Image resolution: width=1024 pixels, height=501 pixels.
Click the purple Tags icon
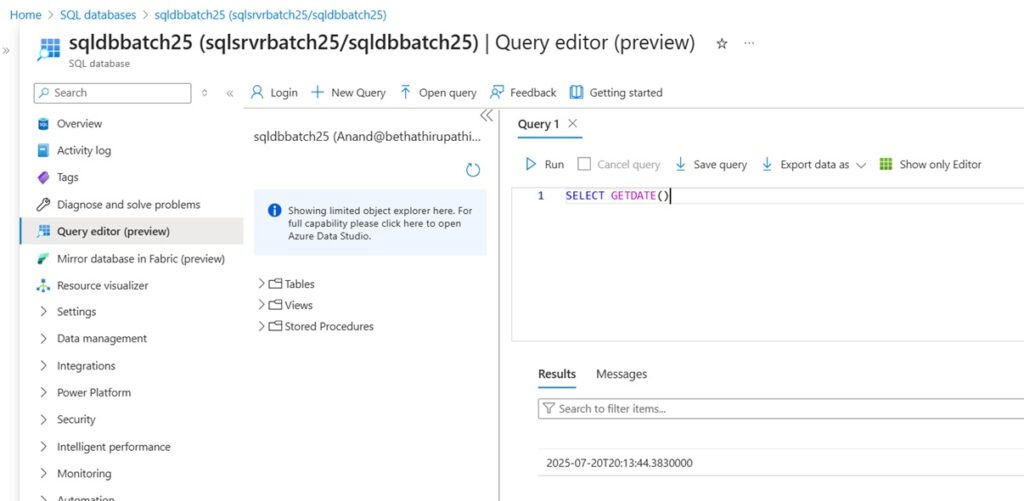point(43,177)
